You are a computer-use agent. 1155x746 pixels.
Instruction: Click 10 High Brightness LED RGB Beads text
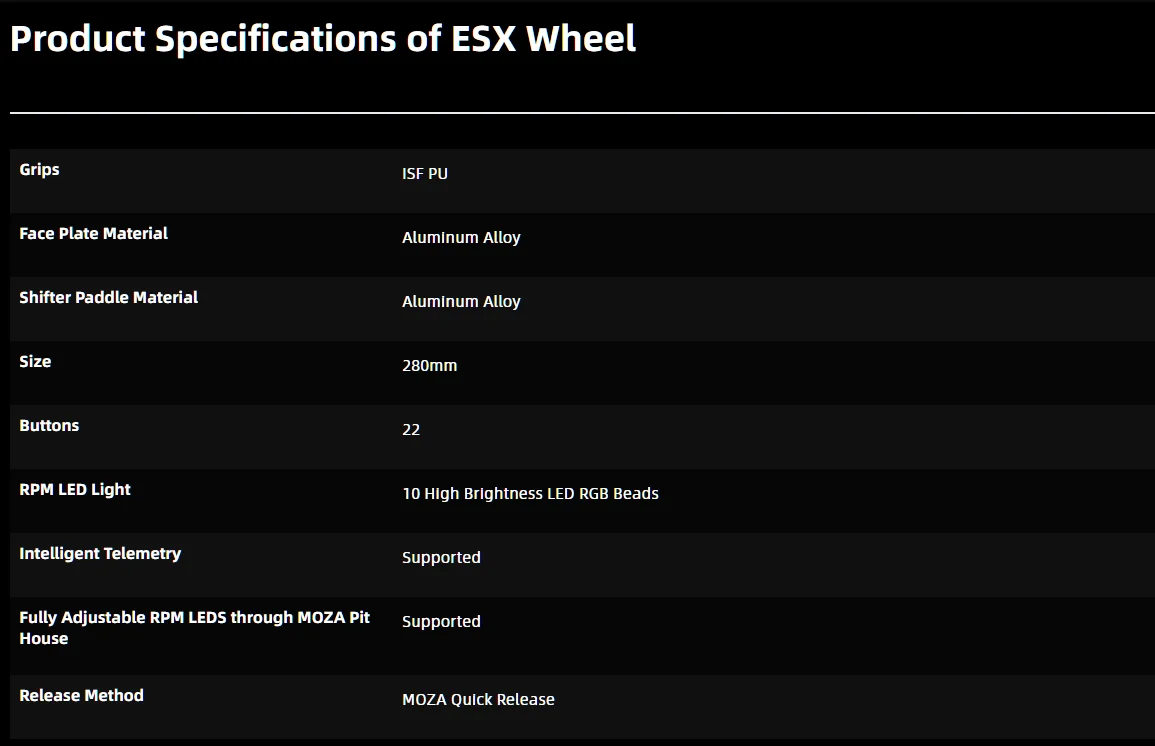pyautogui.click(x=530, y=494)
